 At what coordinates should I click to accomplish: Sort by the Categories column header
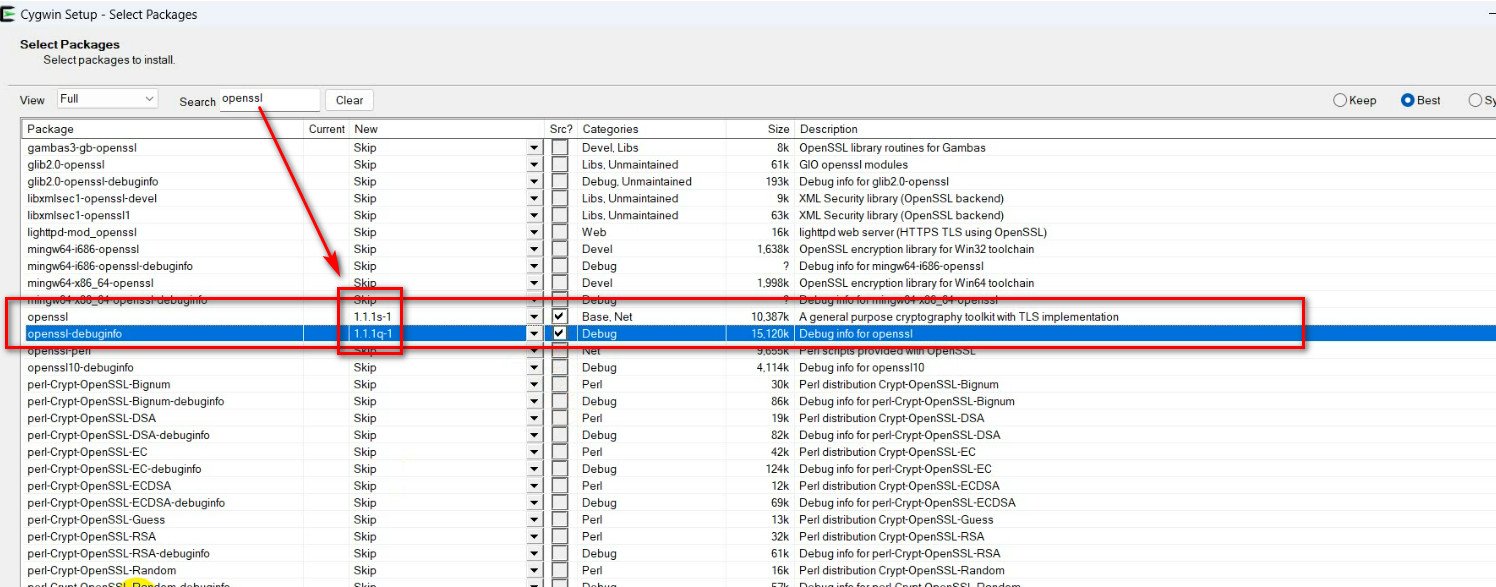(x=651, y=129)
